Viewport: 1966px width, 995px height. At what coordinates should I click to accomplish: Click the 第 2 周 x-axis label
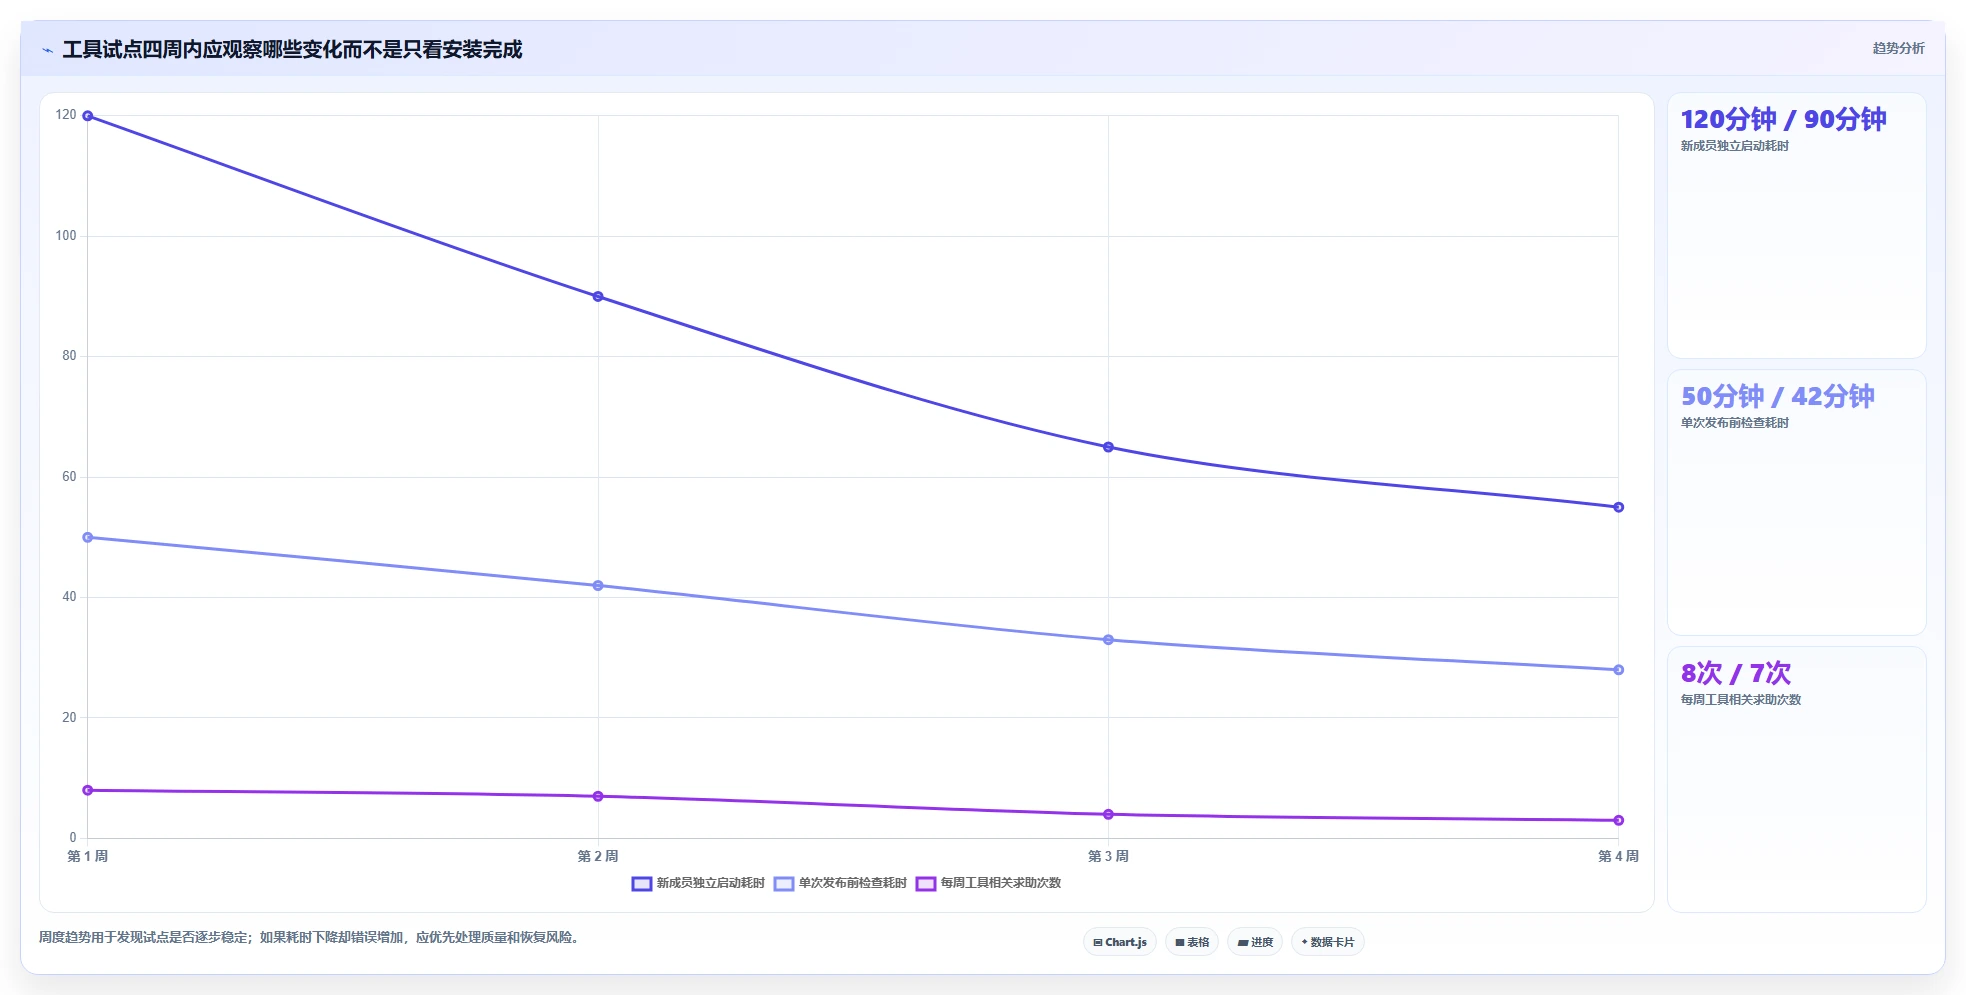coord(598,856)
